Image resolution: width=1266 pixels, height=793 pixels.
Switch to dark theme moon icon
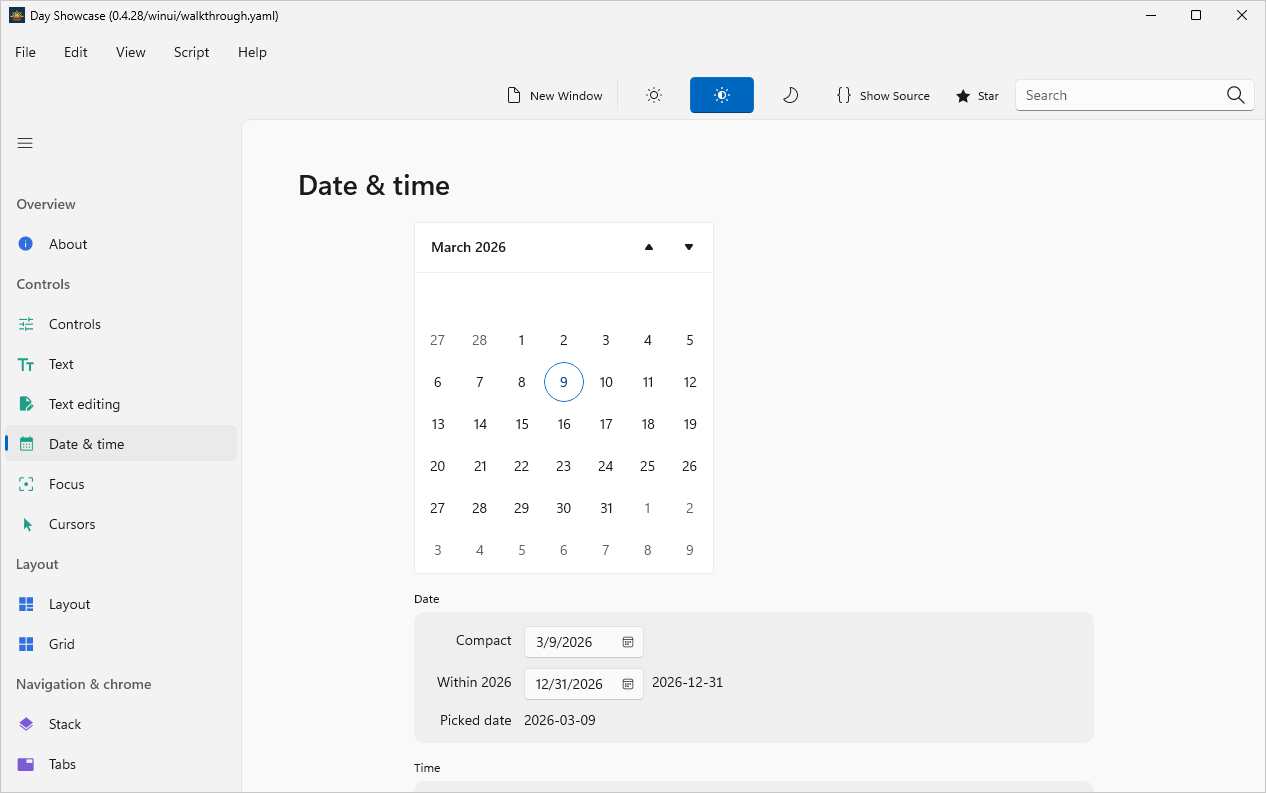(790, 95)
